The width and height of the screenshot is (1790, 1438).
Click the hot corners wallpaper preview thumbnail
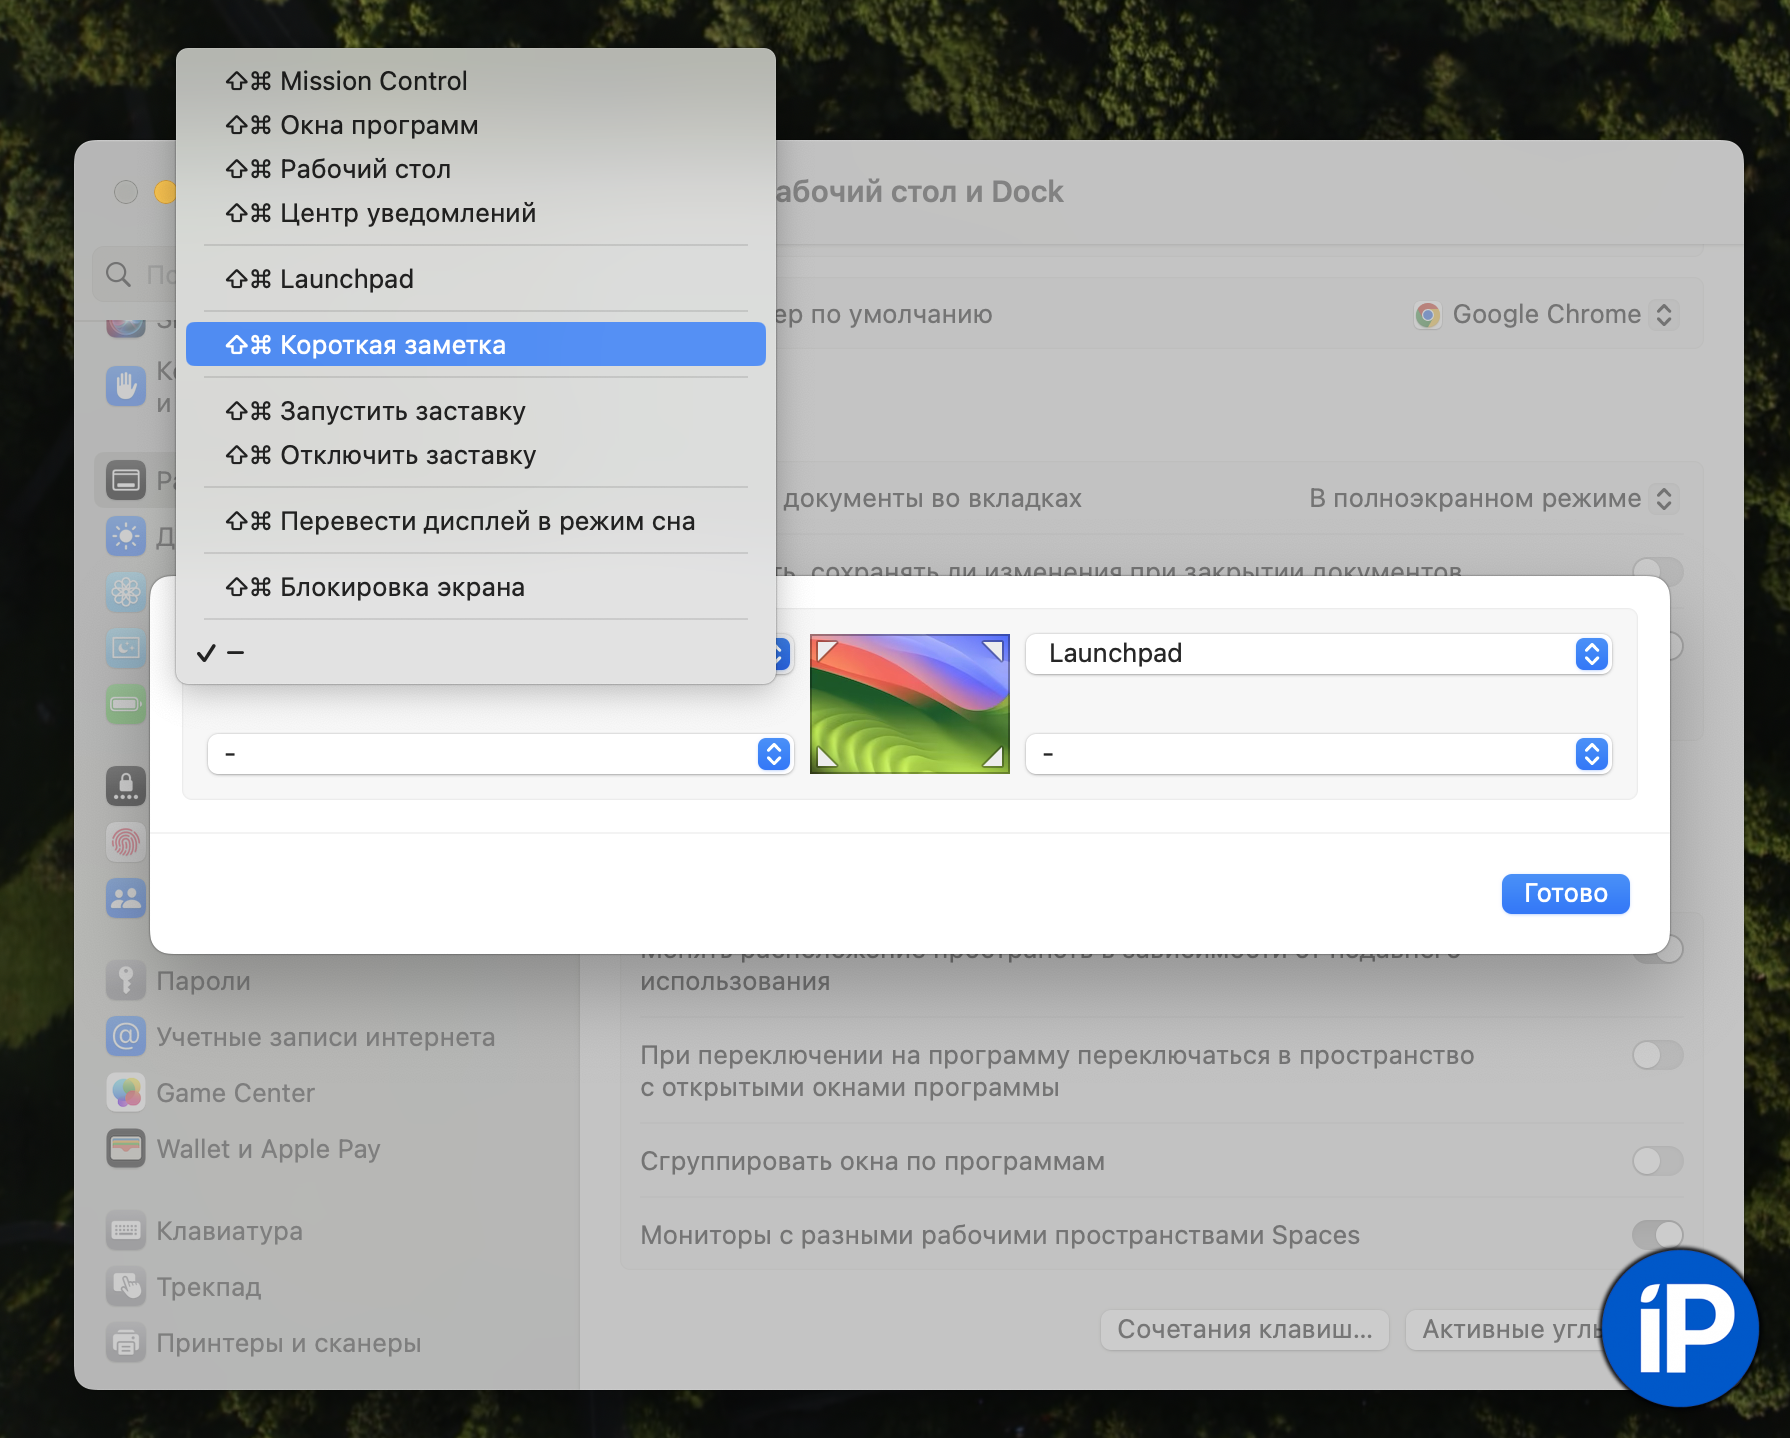click(909, 704)
